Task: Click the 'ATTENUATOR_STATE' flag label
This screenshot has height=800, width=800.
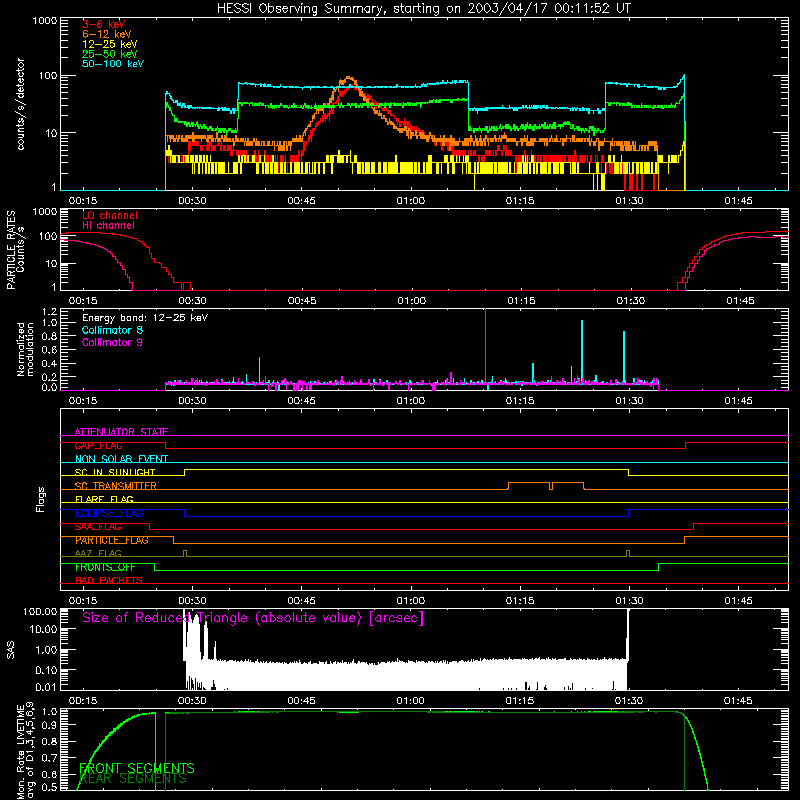Action: click(121, 432)
